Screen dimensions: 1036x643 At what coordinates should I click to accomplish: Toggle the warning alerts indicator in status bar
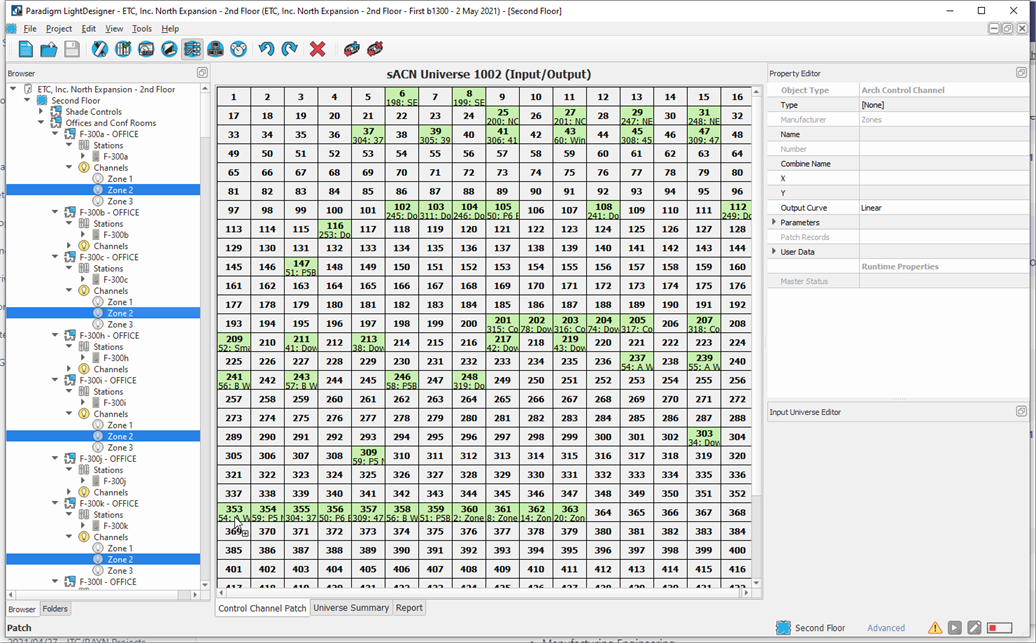(935, 627)
